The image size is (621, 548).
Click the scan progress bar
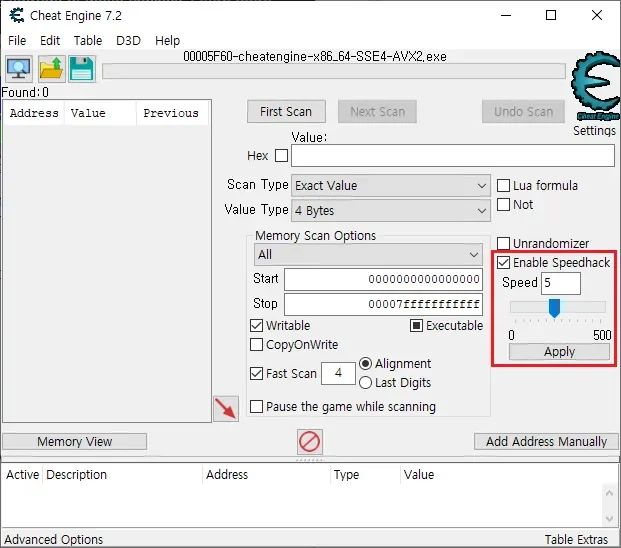coord(333,71)
